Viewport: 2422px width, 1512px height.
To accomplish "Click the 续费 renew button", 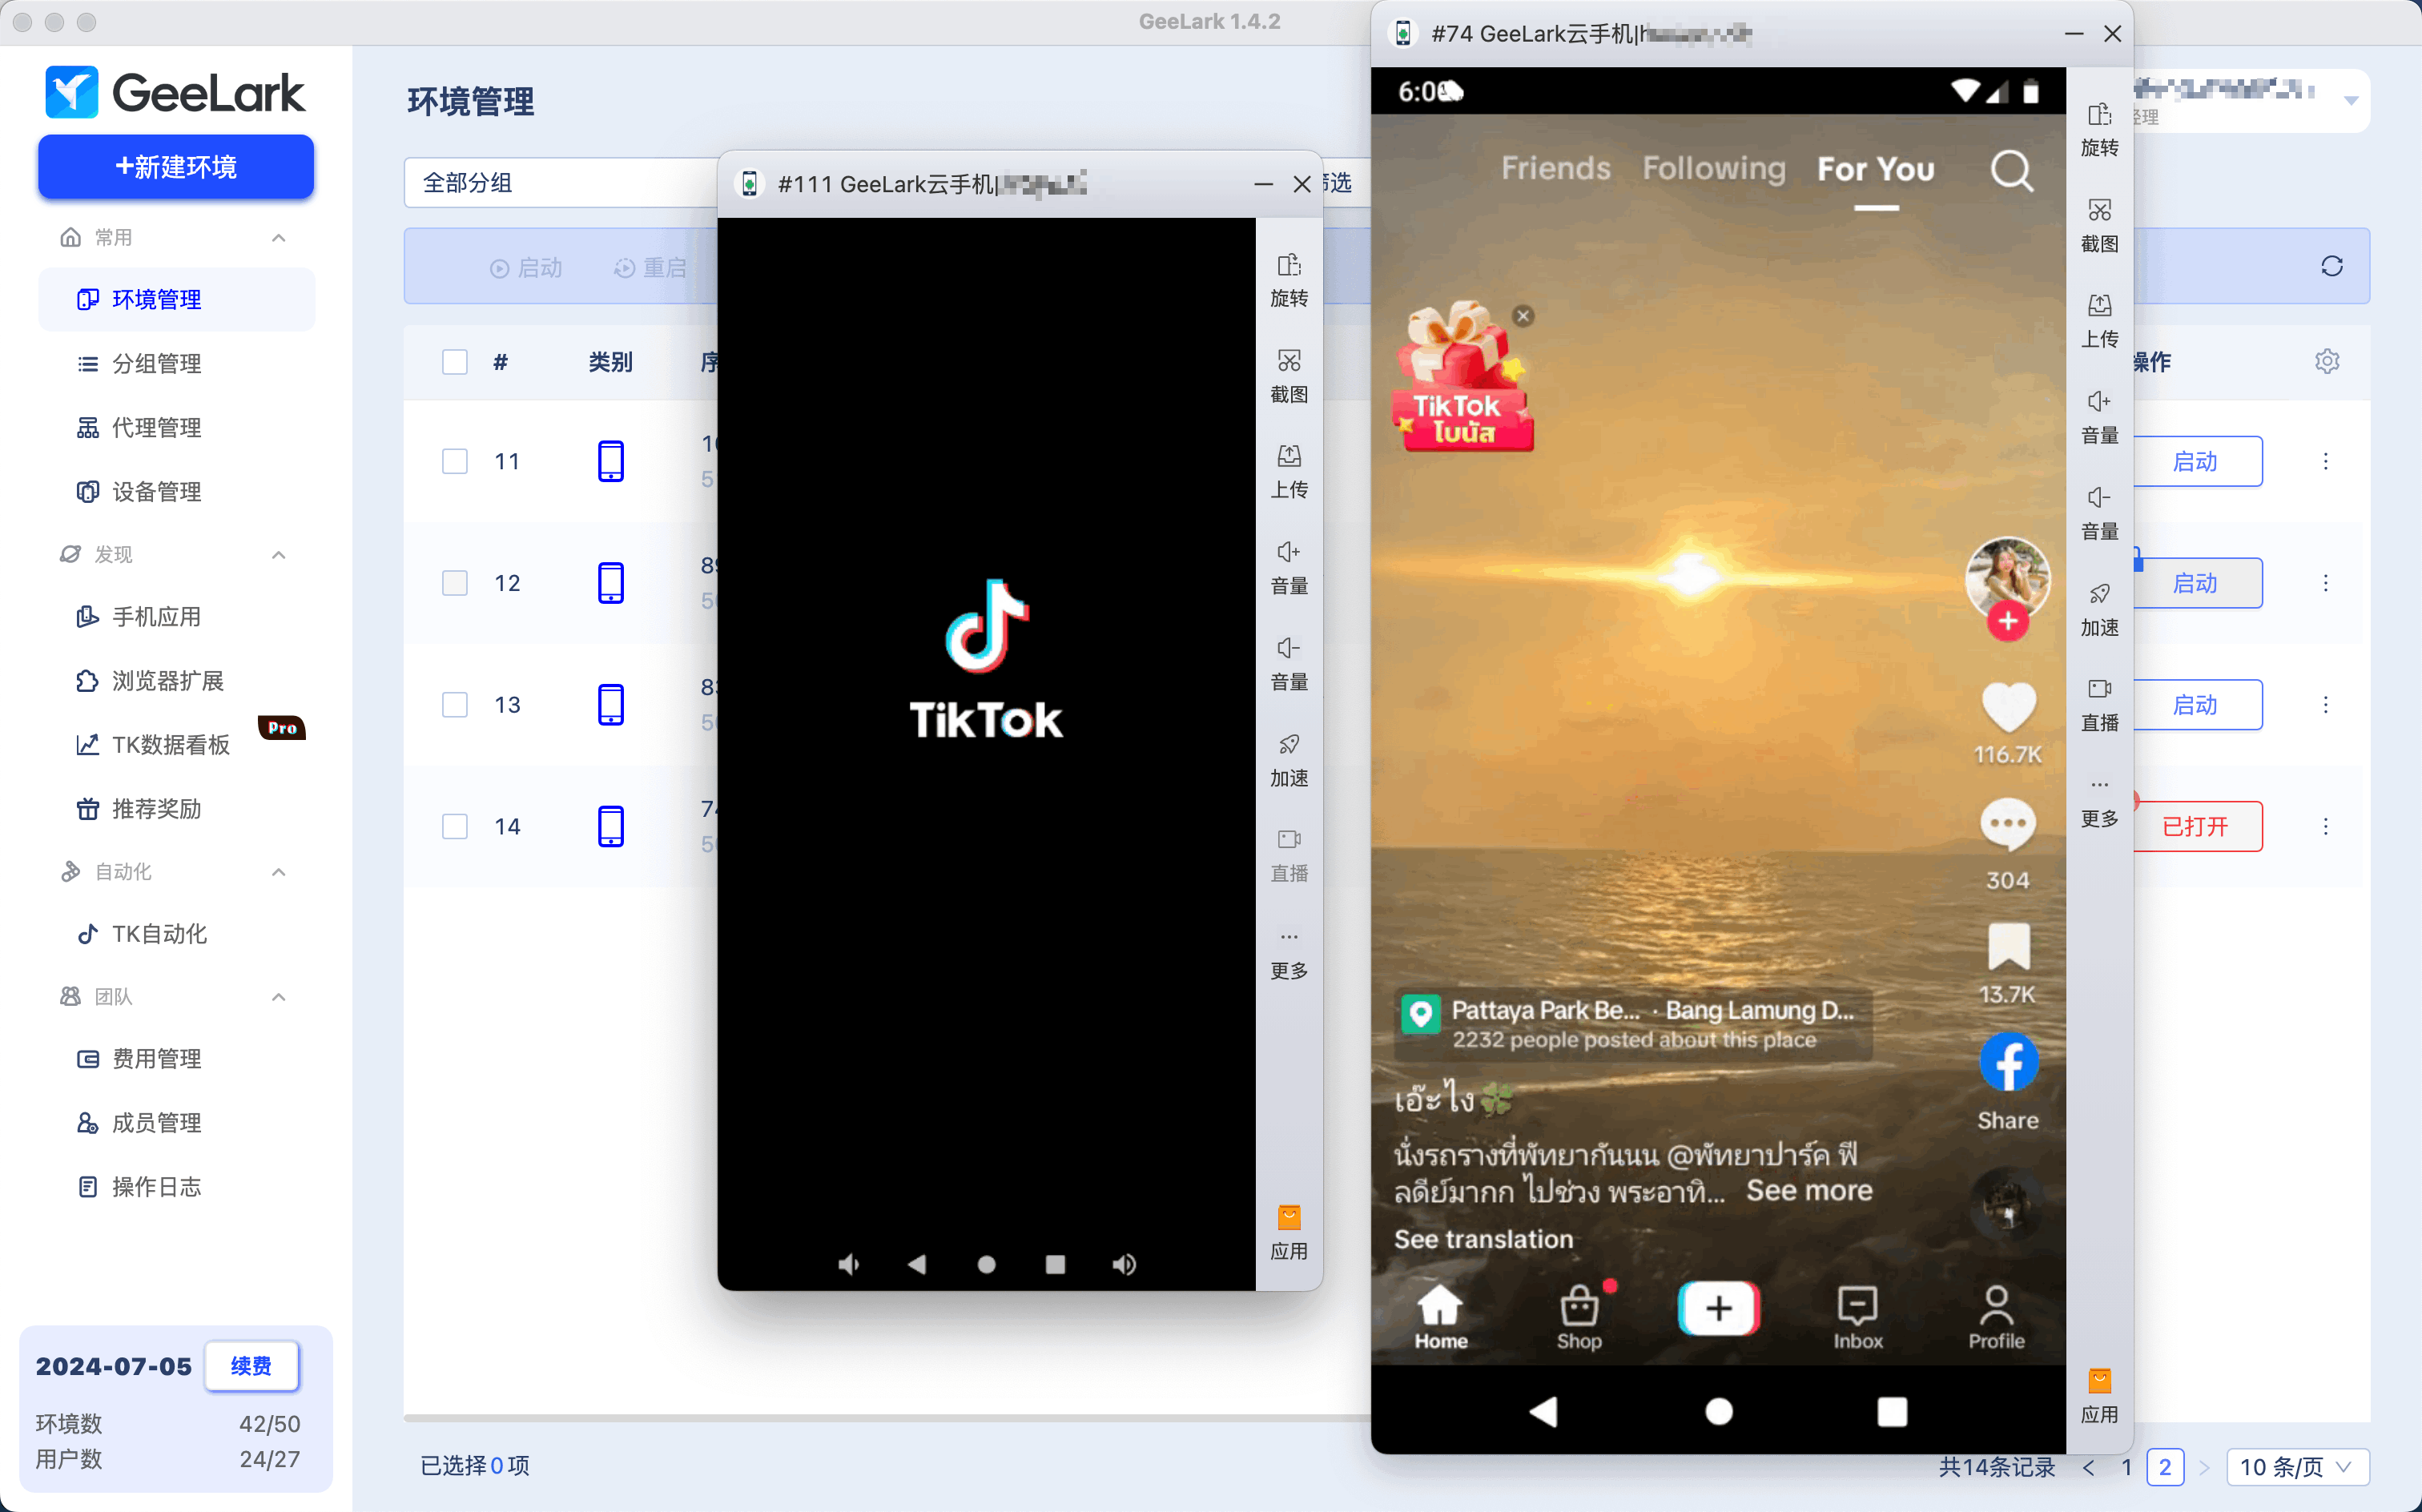I will point(251,1366).
